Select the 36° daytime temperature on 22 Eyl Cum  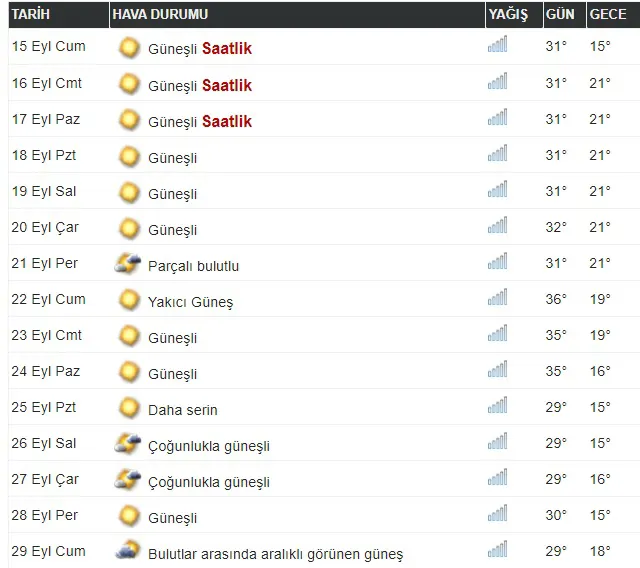556,300
